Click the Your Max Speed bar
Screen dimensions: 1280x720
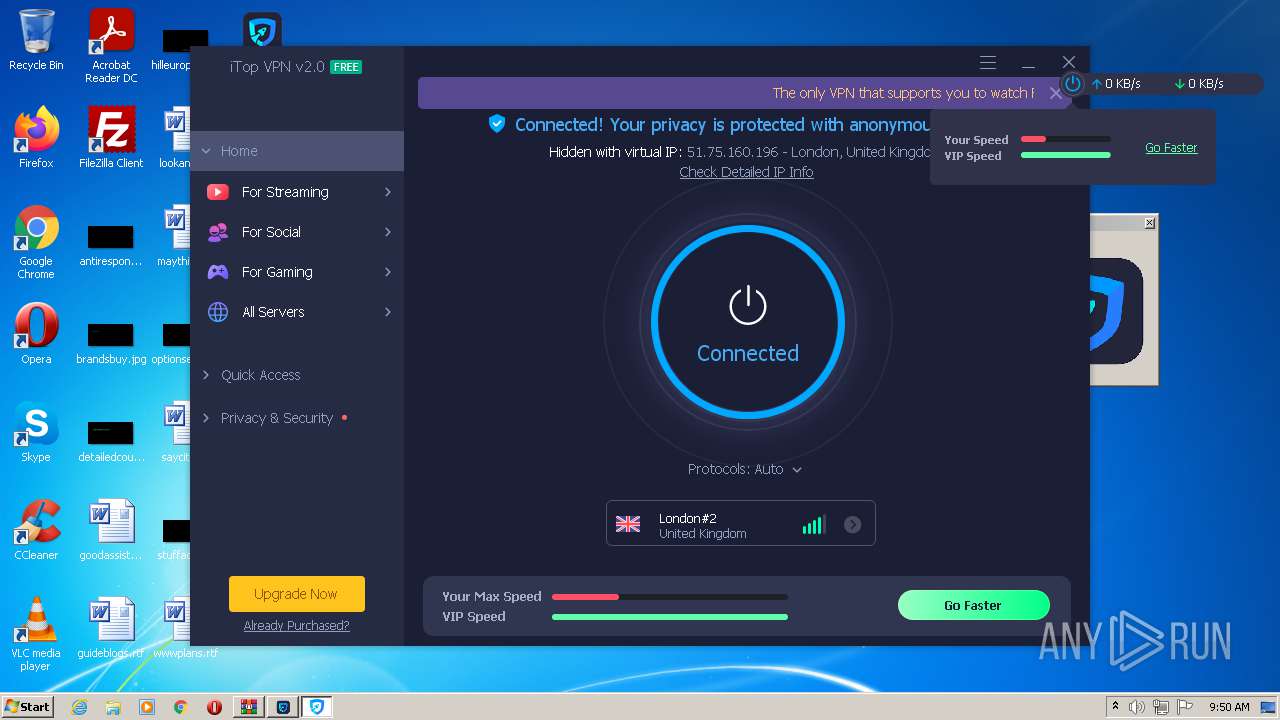670,597
